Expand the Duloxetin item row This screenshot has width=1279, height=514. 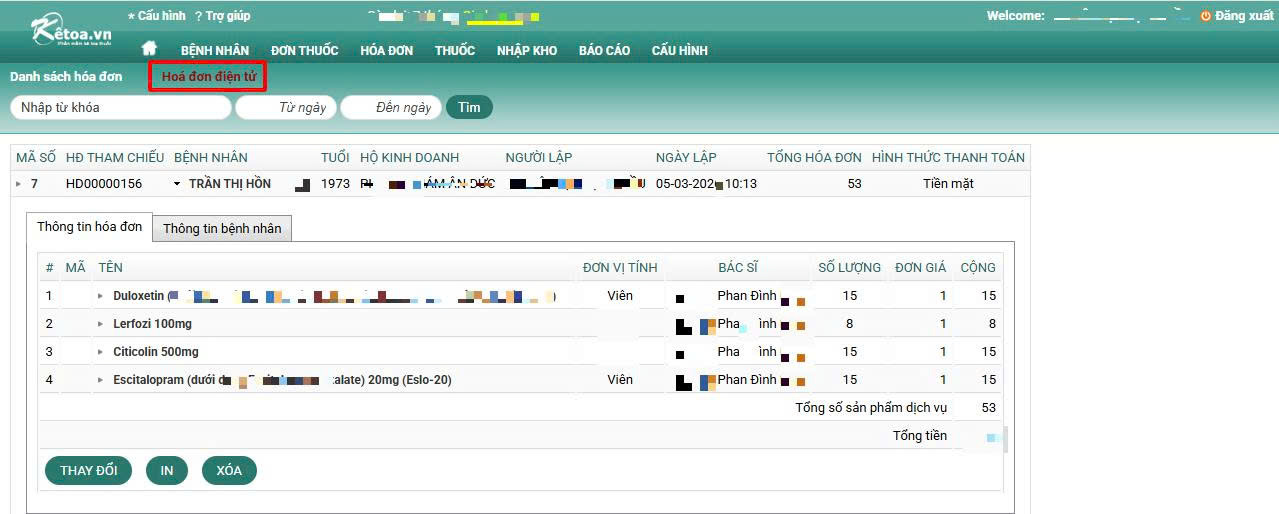(x=100, y=296)
